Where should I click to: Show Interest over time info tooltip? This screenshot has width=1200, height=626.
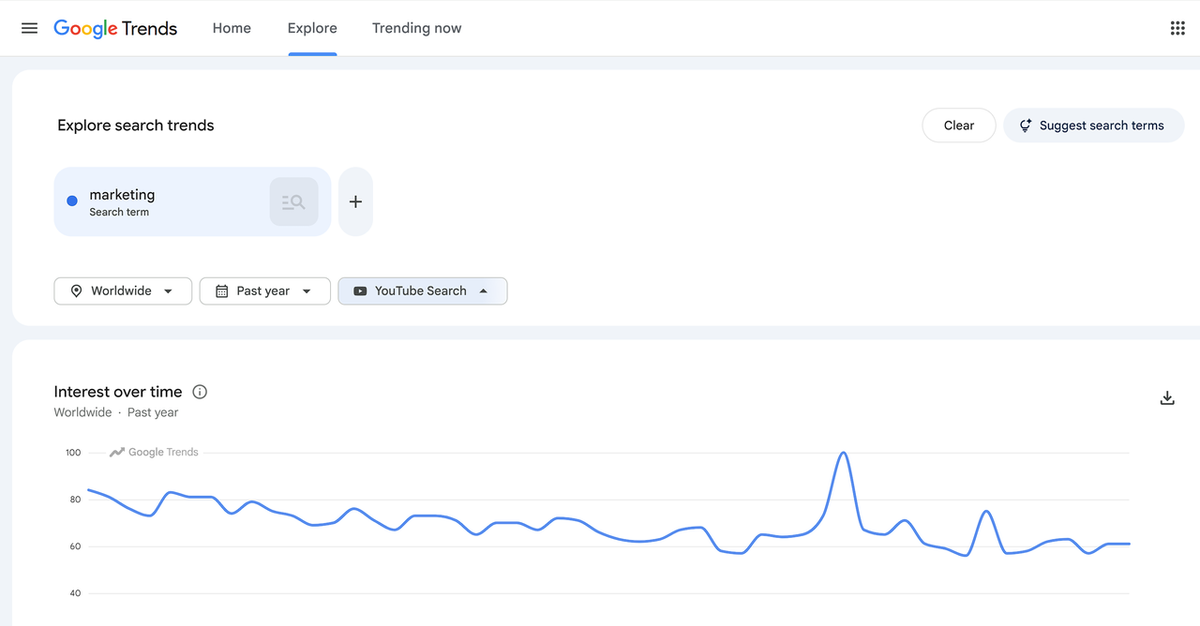[x=199, y=392]
